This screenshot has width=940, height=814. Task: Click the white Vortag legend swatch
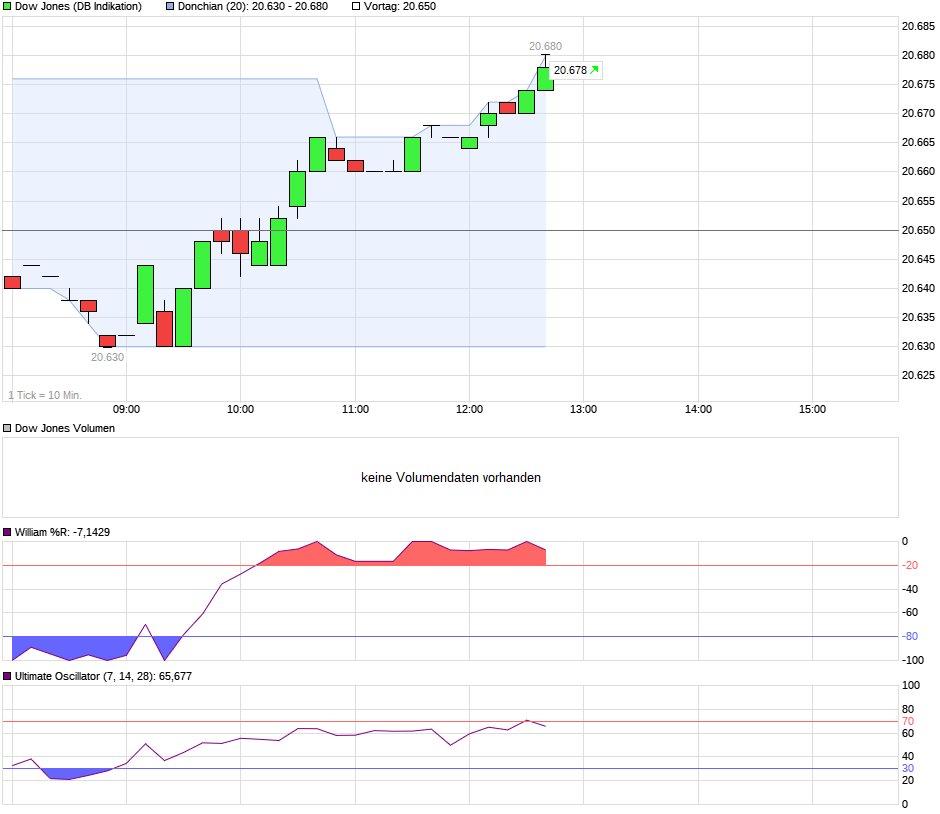click(356, 7)
